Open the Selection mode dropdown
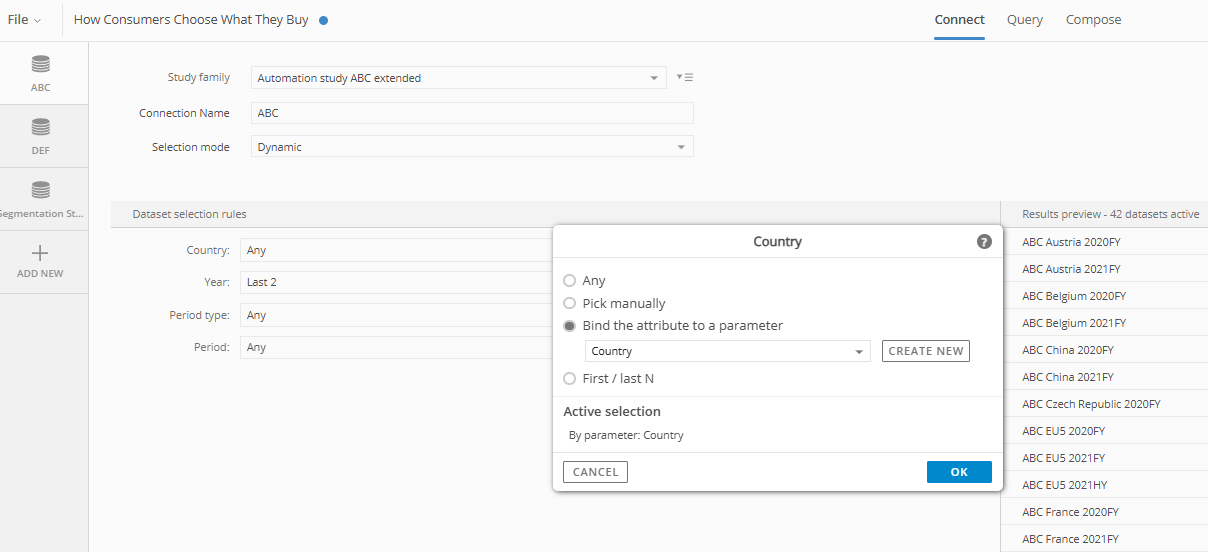1208x552 pixels. 681,147
